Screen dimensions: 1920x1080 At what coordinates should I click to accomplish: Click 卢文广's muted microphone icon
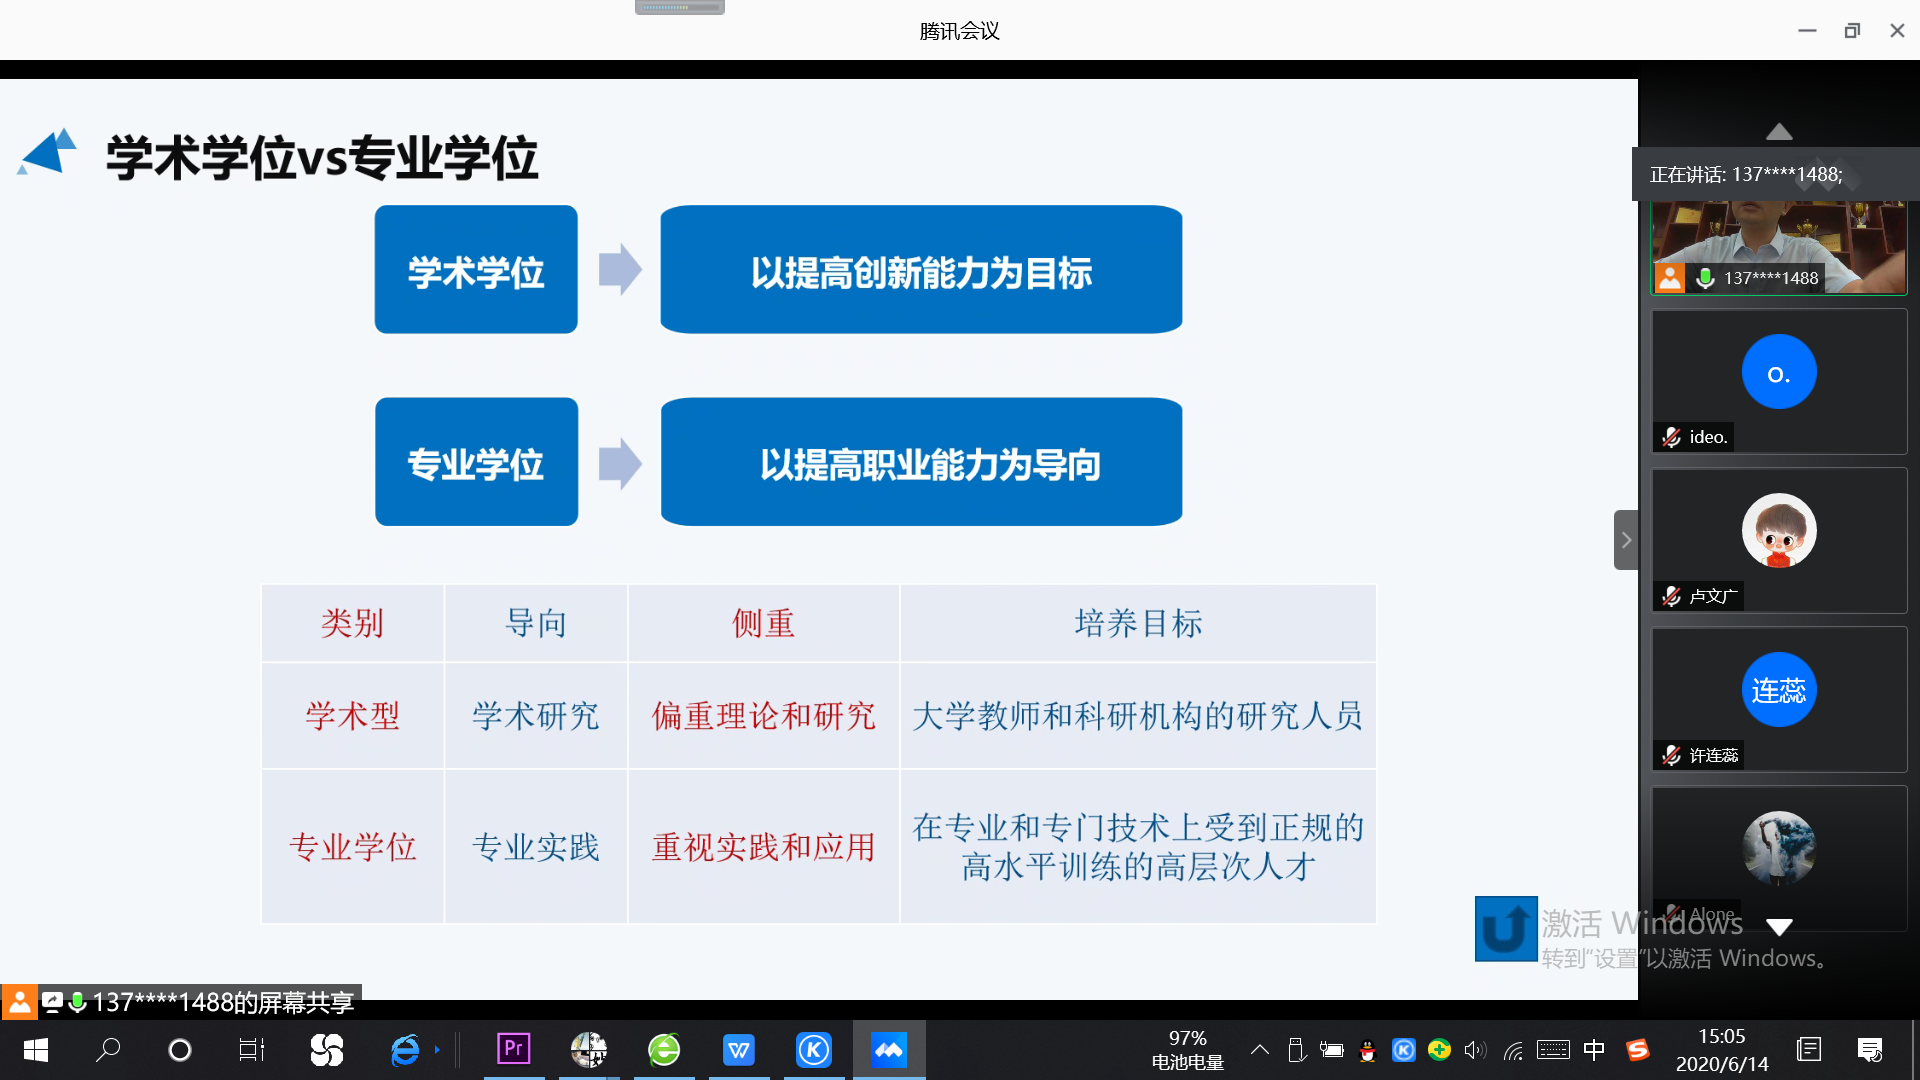(1671, 596)
